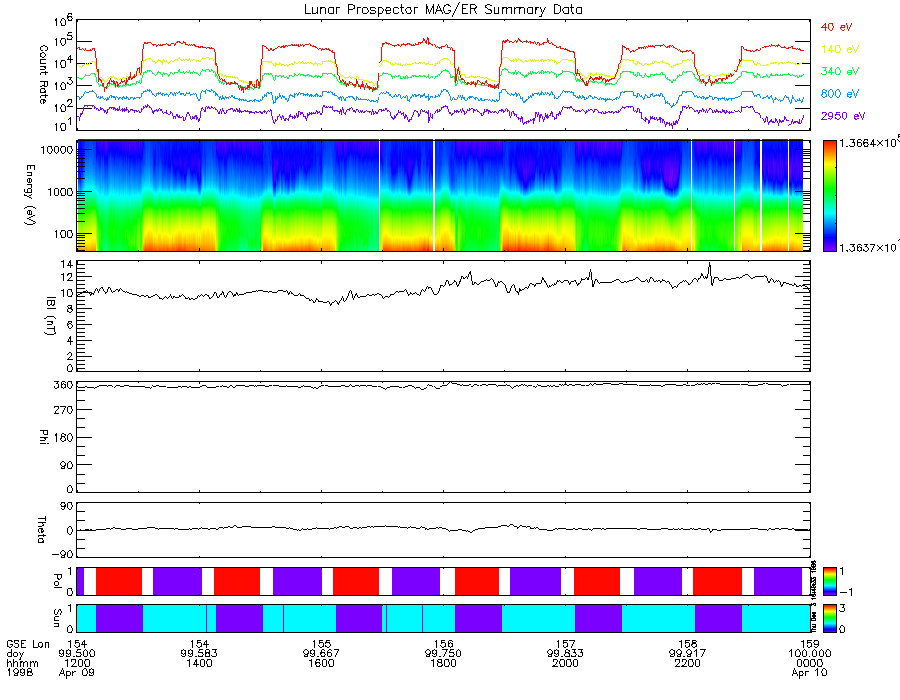The height and width of the screenshot is (700, 900).
Task: Click the '99.833' day-of-year value
Action: pyautogui.click(x=565, y=654)
